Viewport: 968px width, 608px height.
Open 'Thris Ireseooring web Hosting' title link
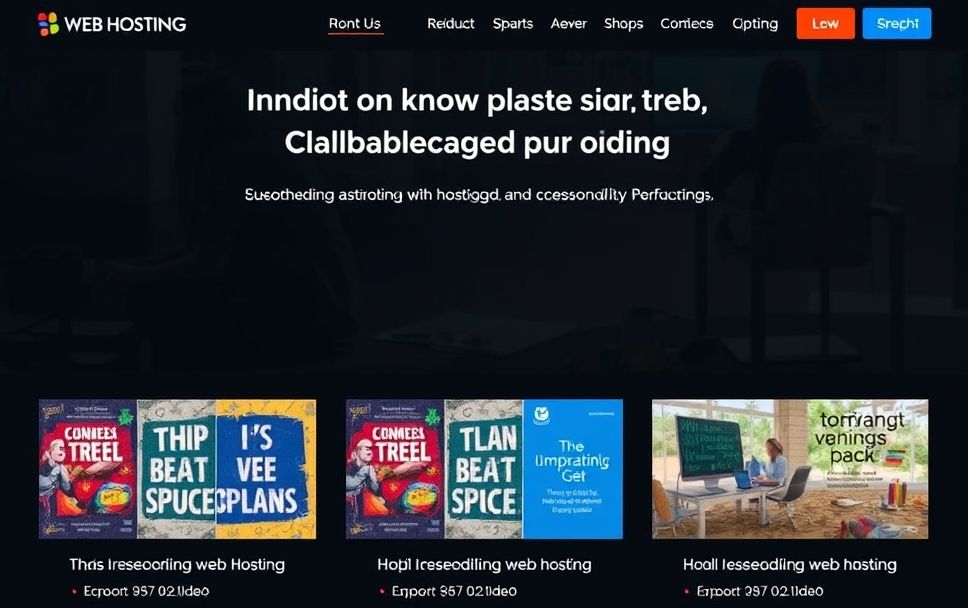[x=177, y=564]
